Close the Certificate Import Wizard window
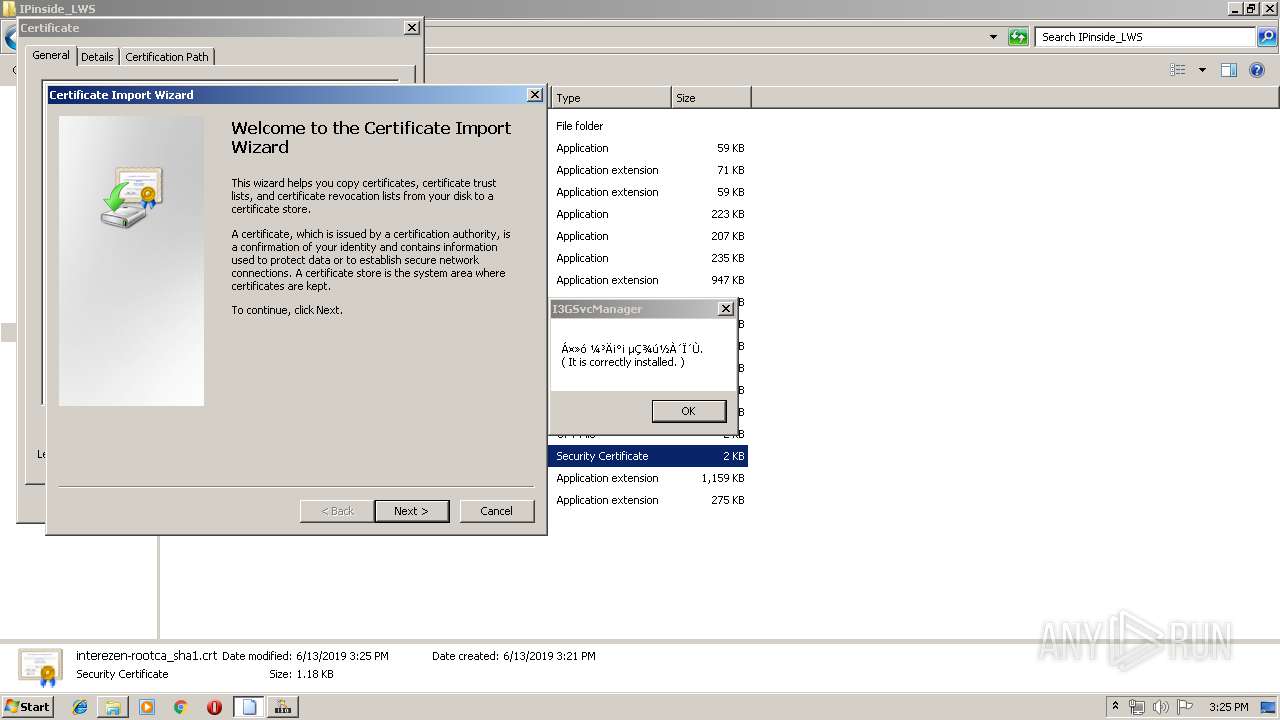This screenshot has width=1280, height=720. point(535,95)
